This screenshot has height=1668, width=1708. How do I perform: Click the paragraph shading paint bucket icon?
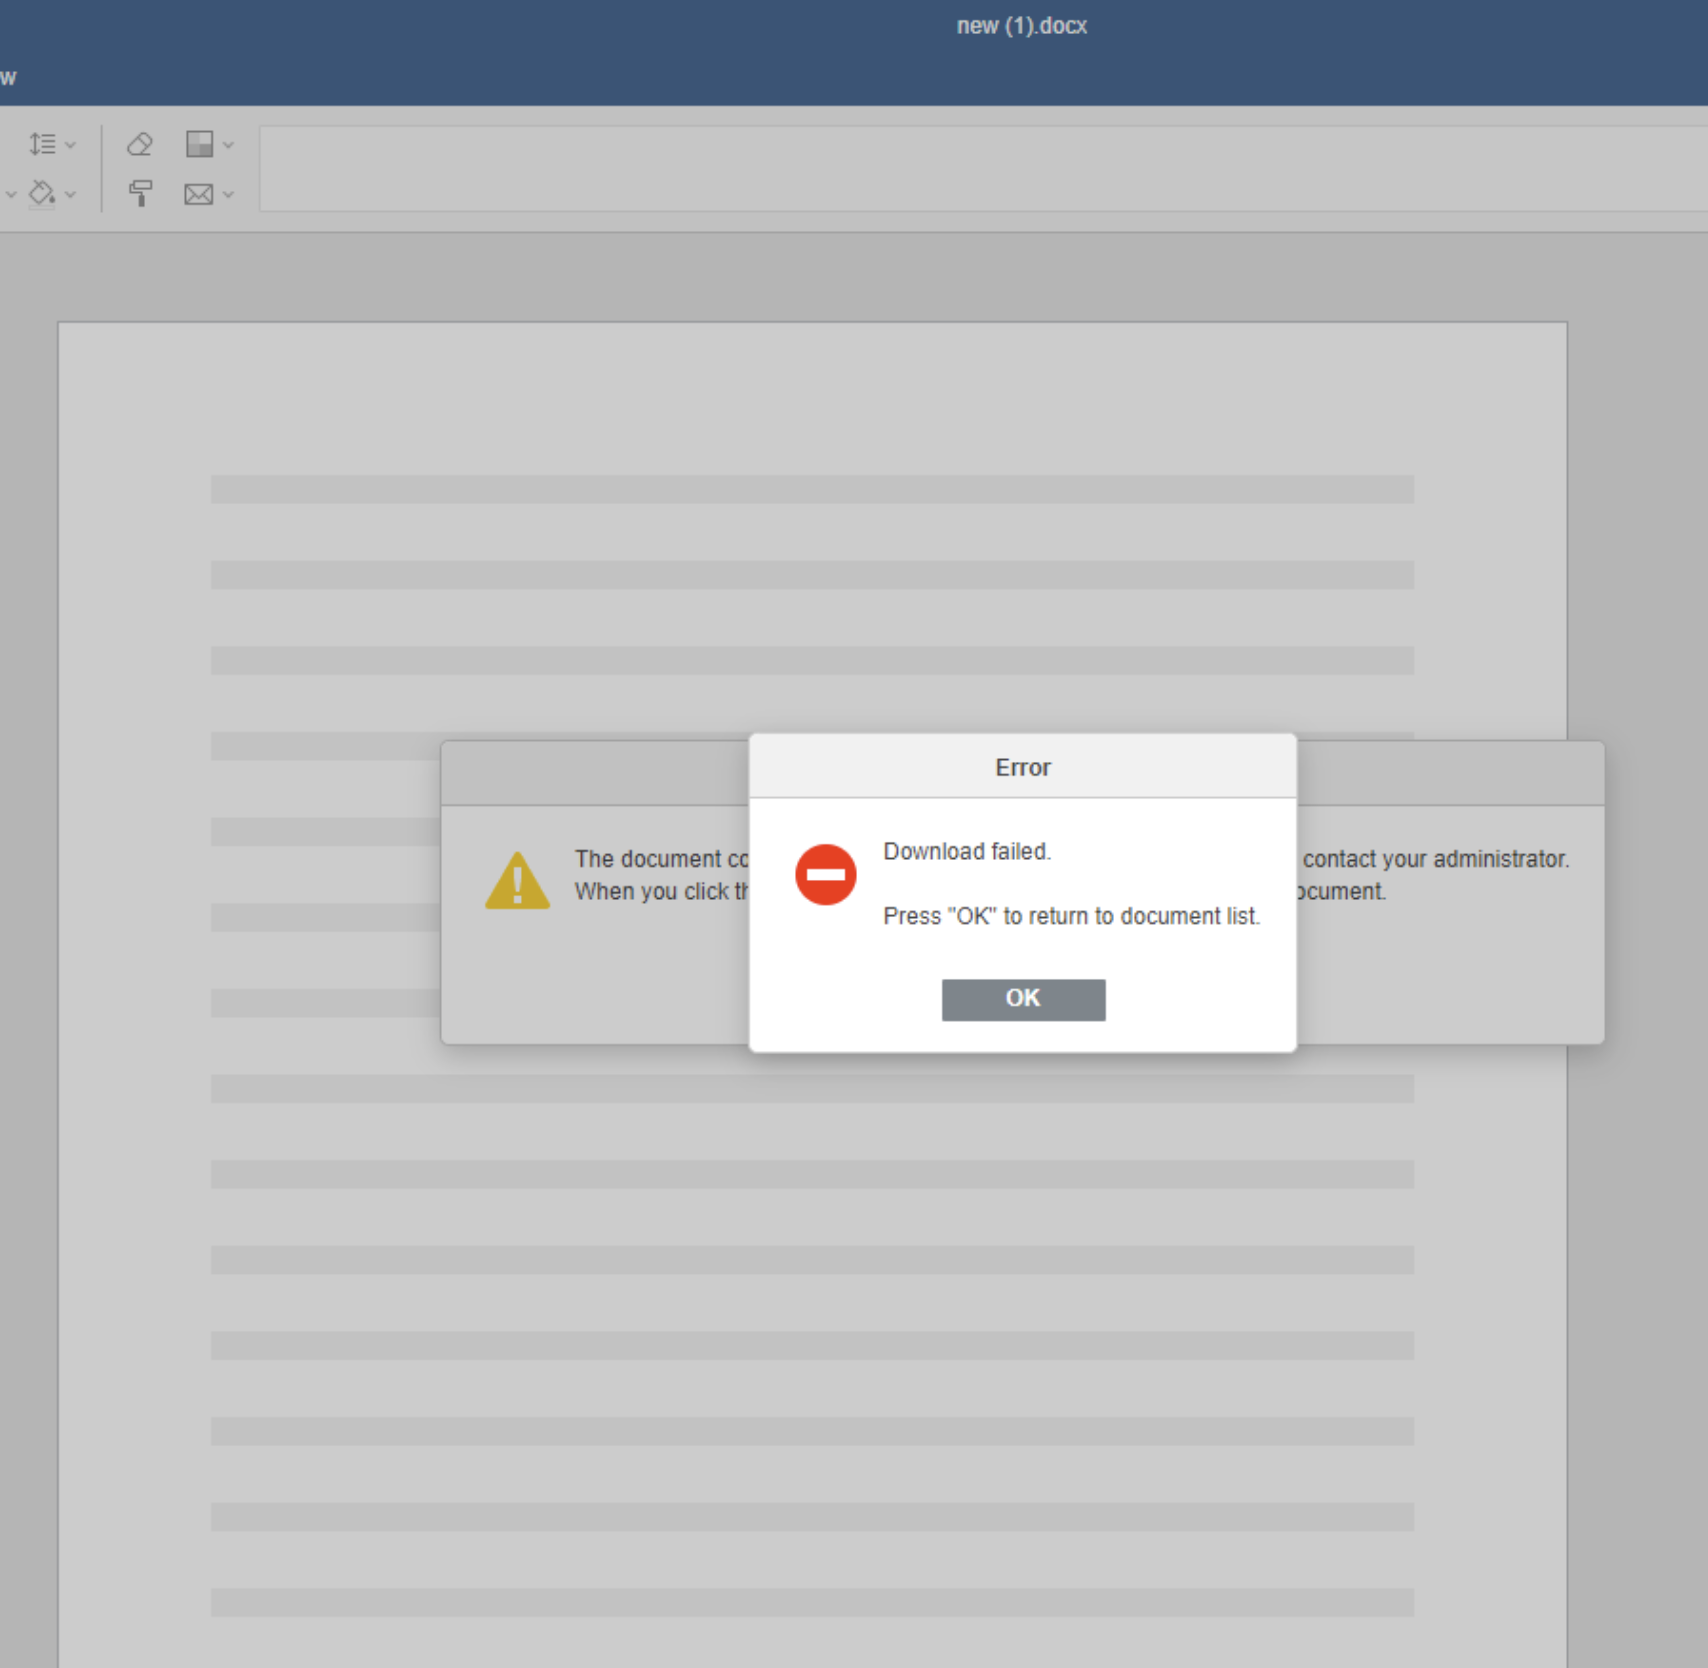pyautogui.click(x=42, y=193)
